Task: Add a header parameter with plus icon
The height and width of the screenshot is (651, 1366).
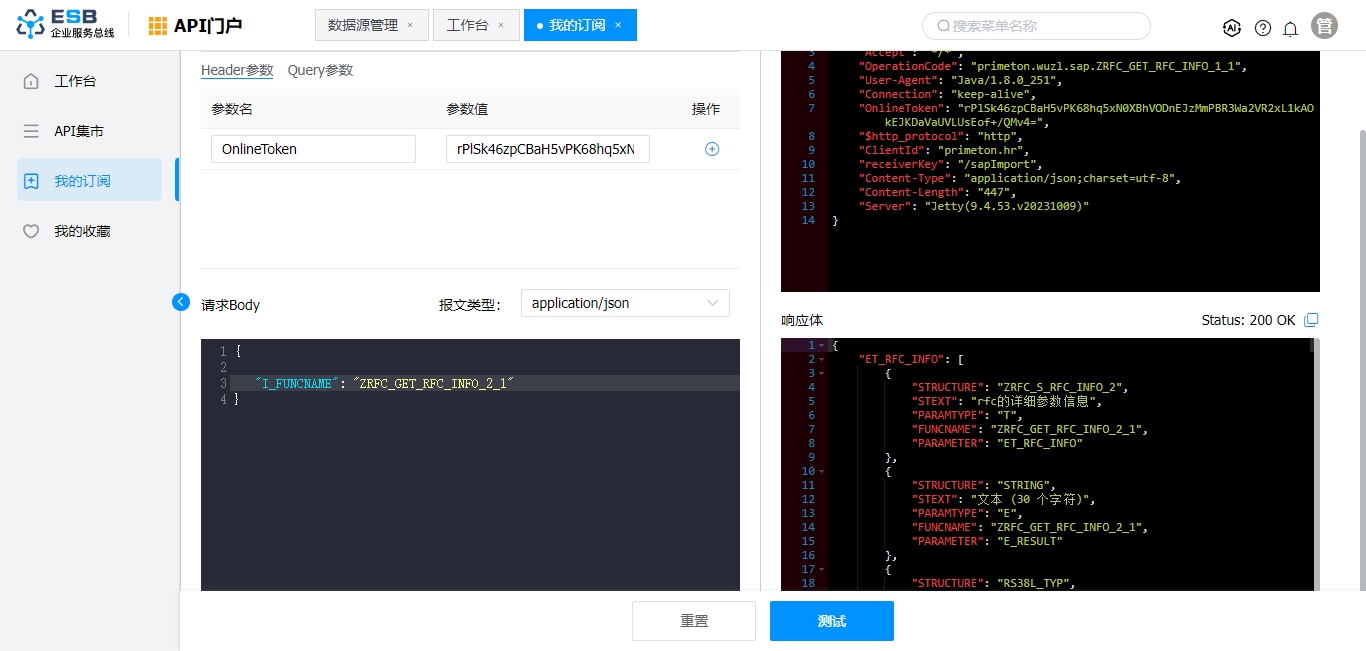Action: pos(712,149)
